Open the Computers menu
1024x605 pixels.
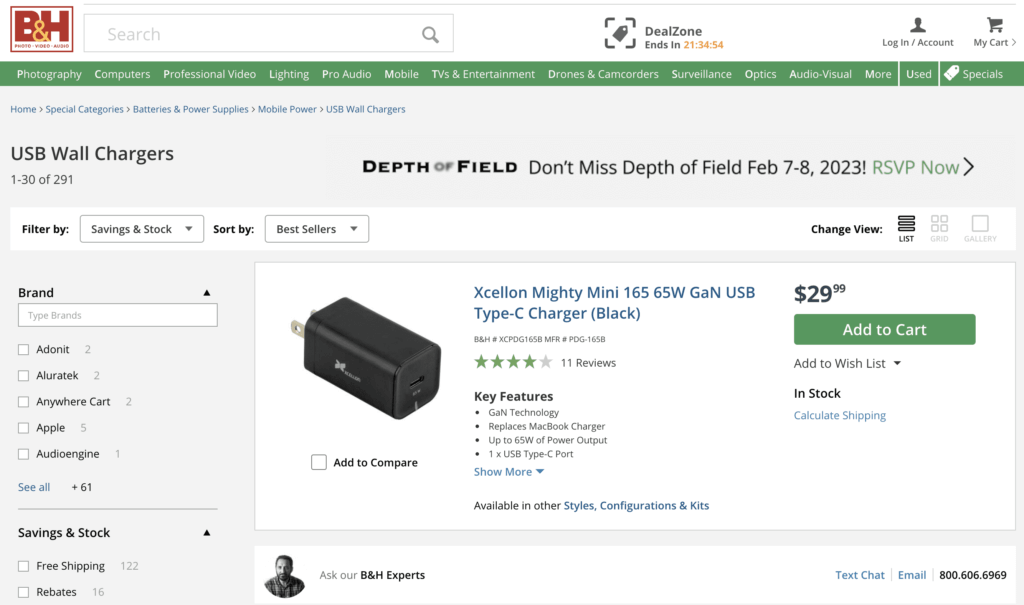pyautogui.click(x=122, y=74)
